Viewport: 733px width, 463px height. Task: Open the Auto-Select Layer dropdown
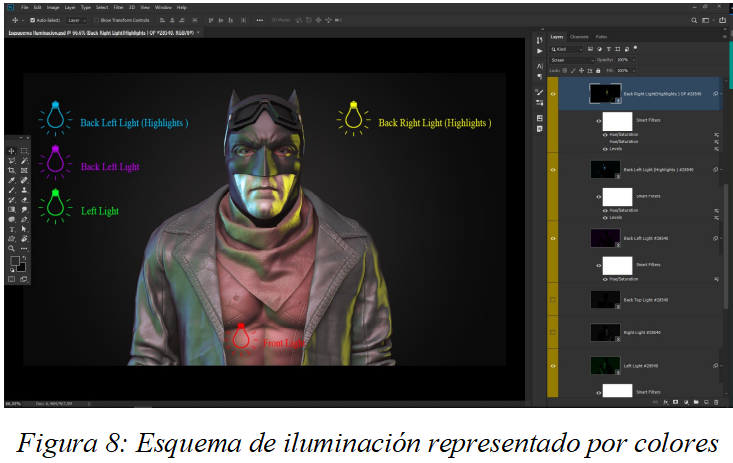79,19
